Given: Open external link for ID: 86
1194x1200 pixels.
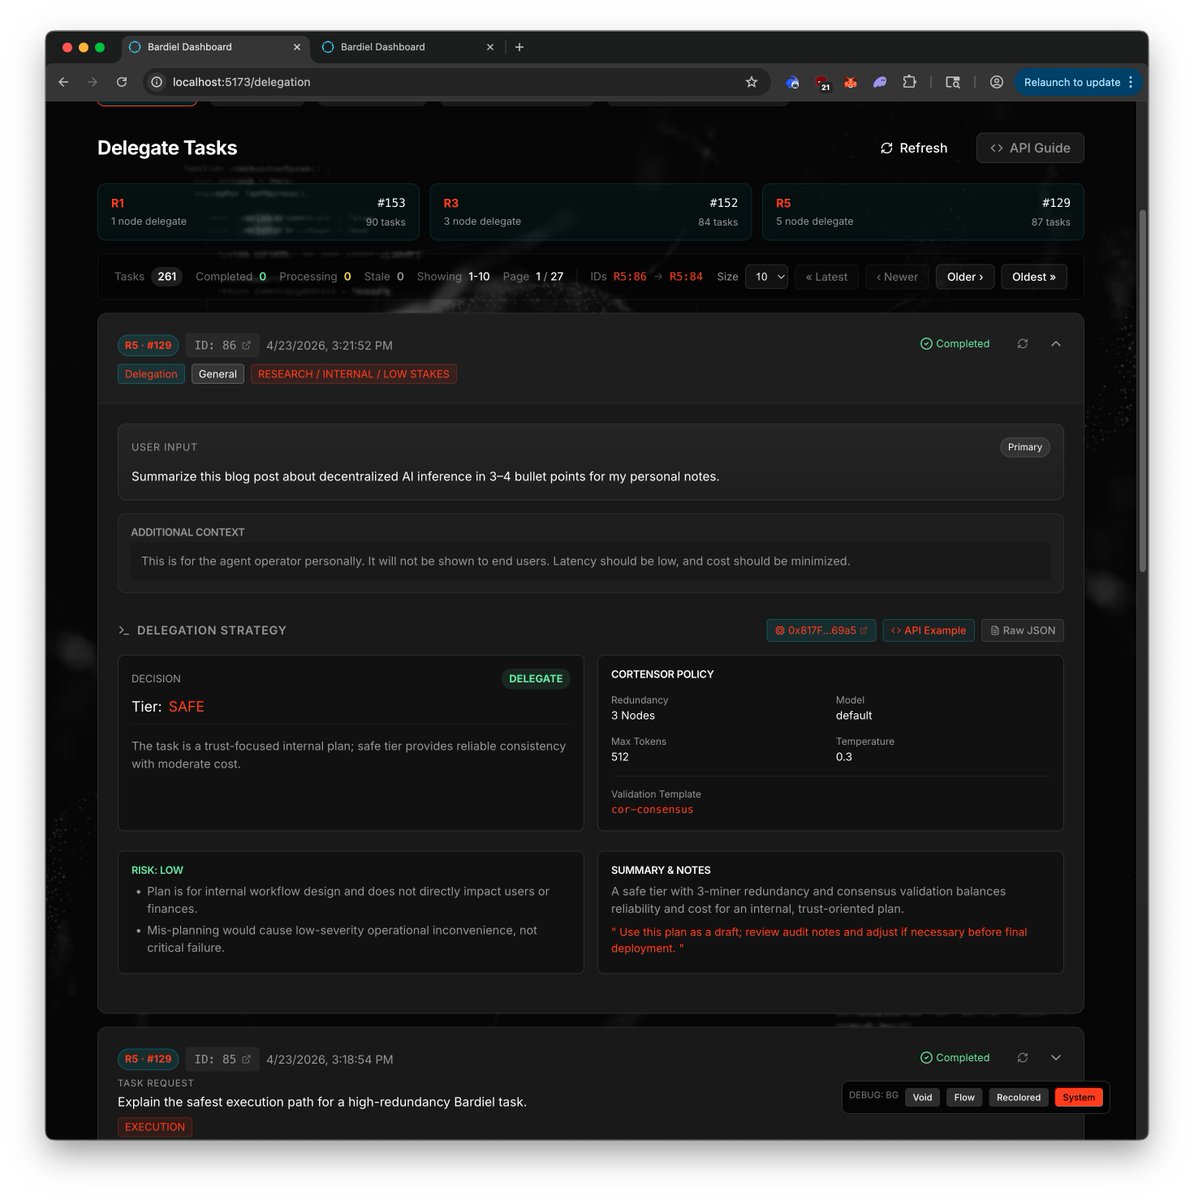Looking at the screenshot, I should (x=246, y=345).
